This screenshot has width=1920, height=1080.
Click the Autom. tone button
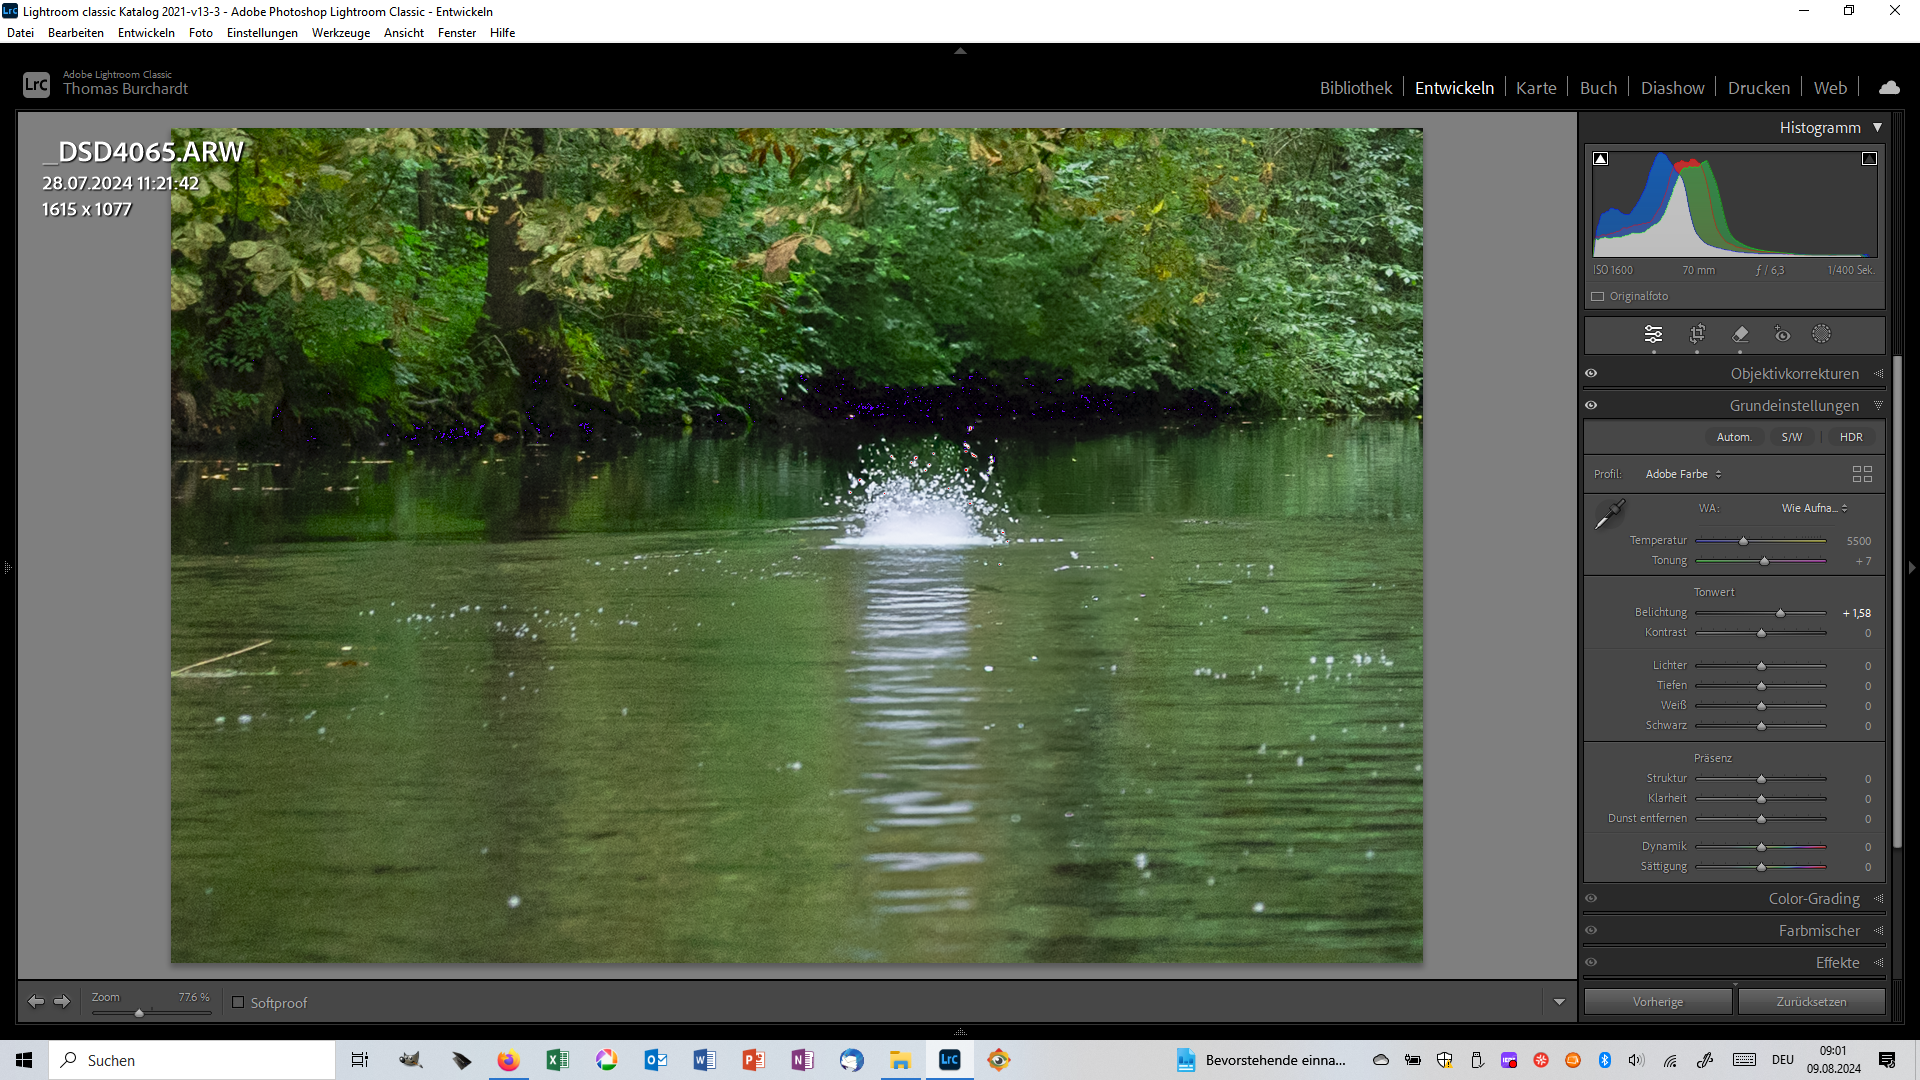click(x=1734, y=437)
